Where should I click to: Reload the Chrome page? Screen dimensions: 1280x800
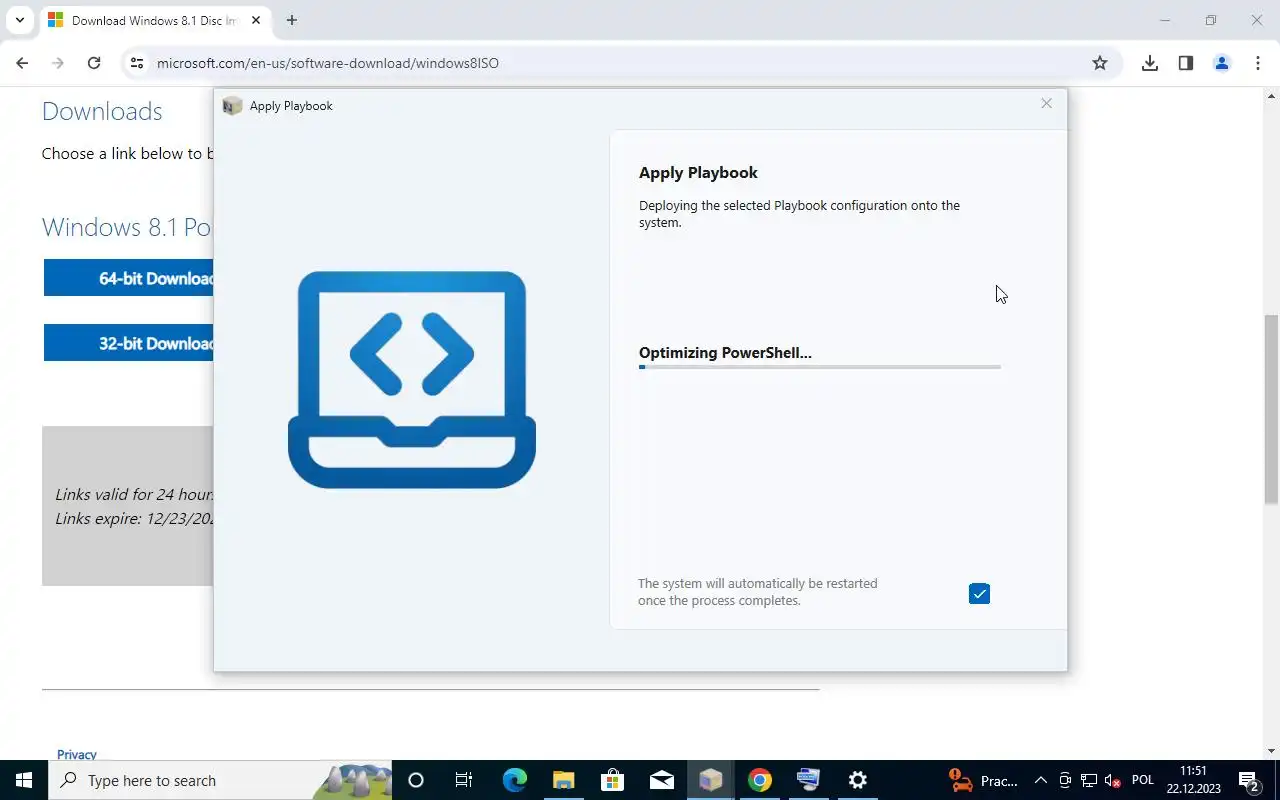coord(94,63)
